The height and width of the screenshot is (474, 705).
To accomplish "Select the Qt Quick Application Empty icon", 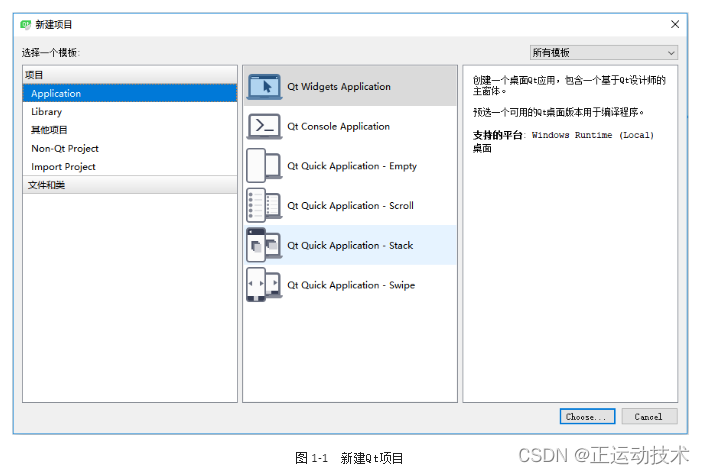I will tap(264, 165).
